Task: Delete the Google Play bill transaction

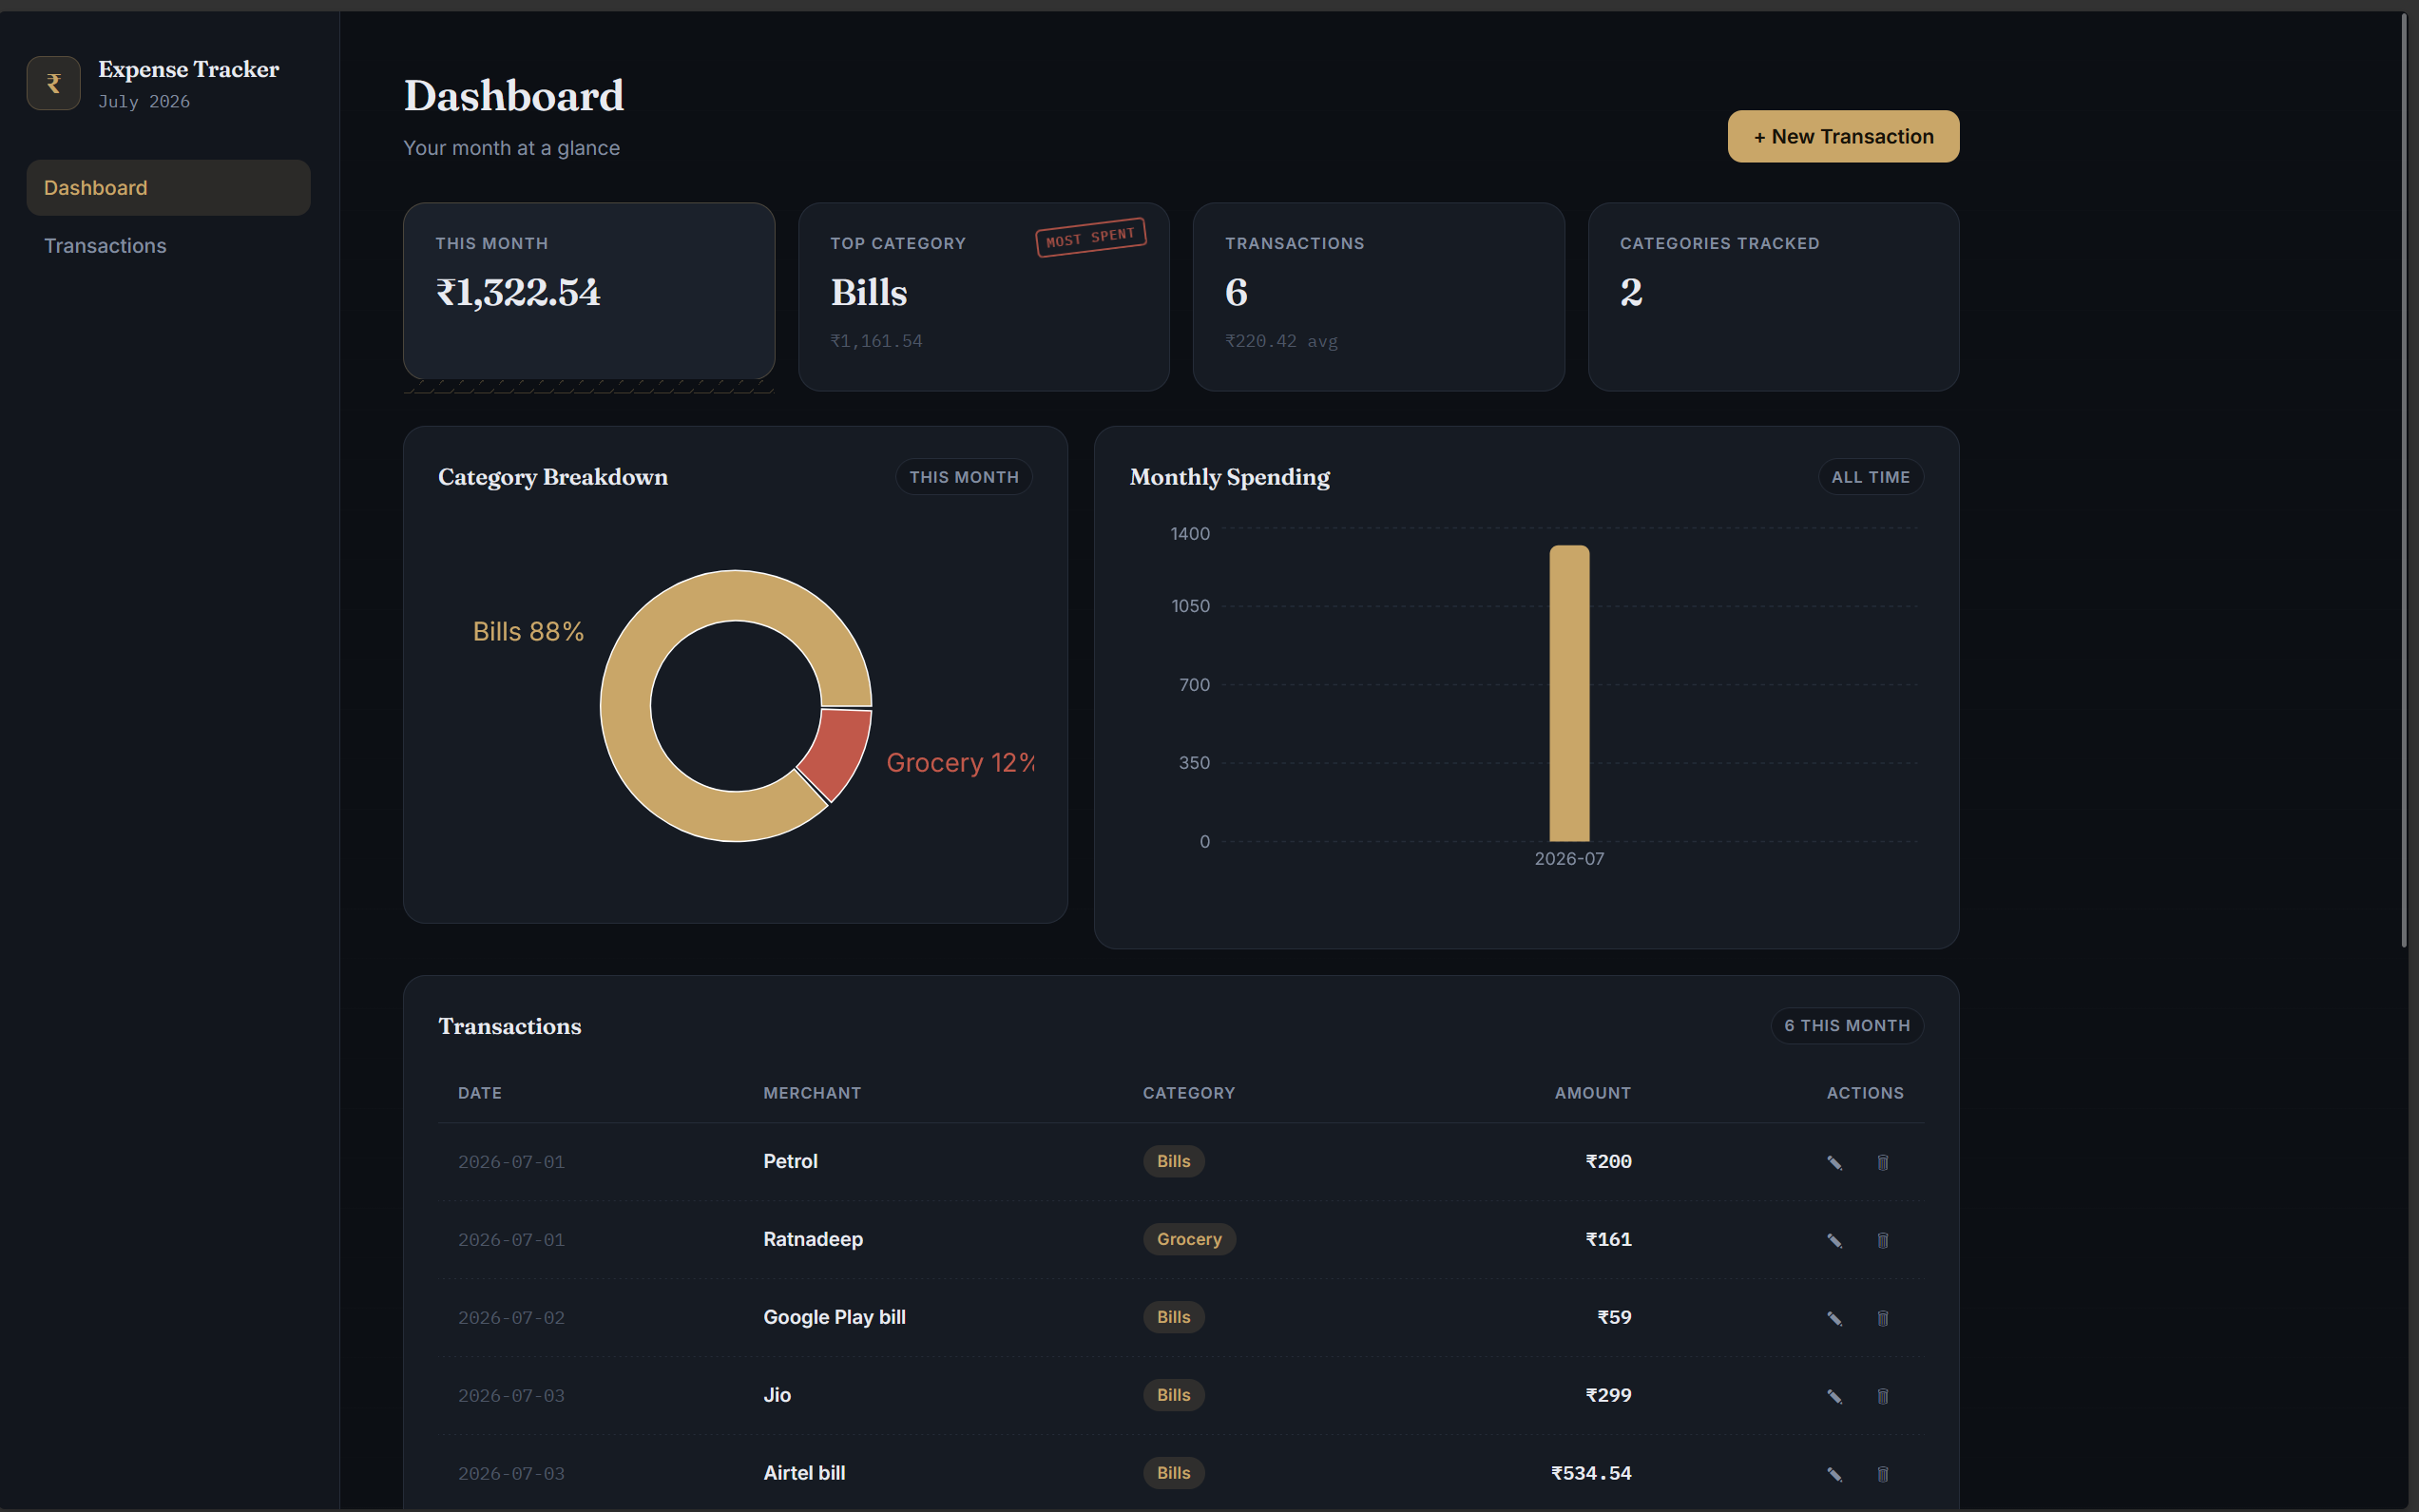Action: tap(1882, 1318)
